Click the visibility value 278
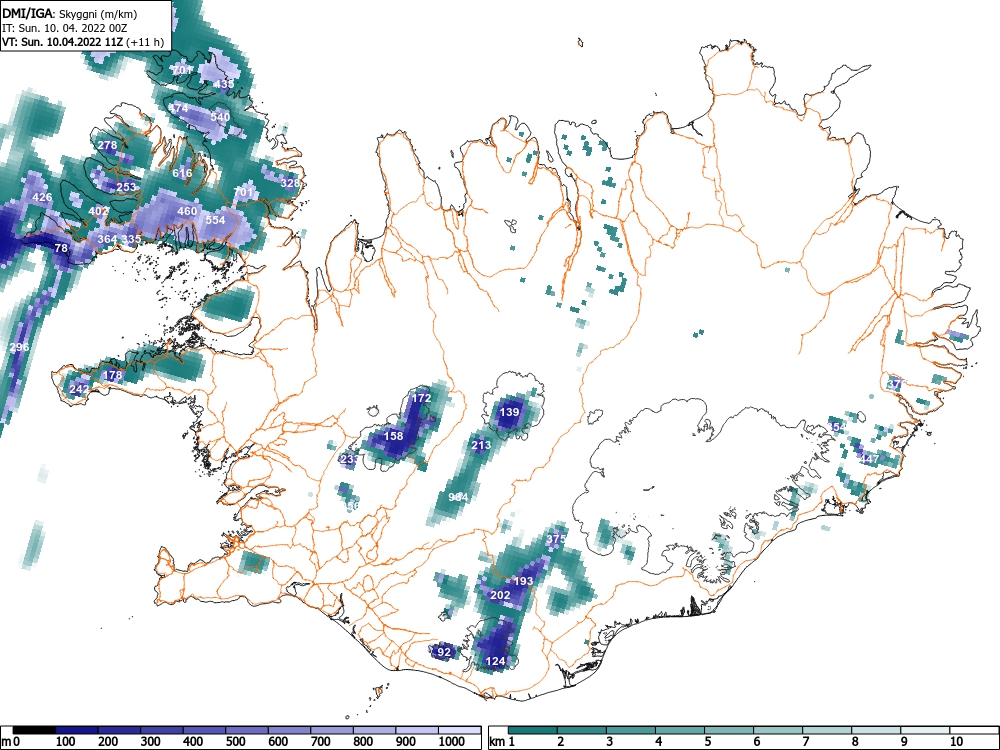The image size is (1000, 750). (107, 145)
